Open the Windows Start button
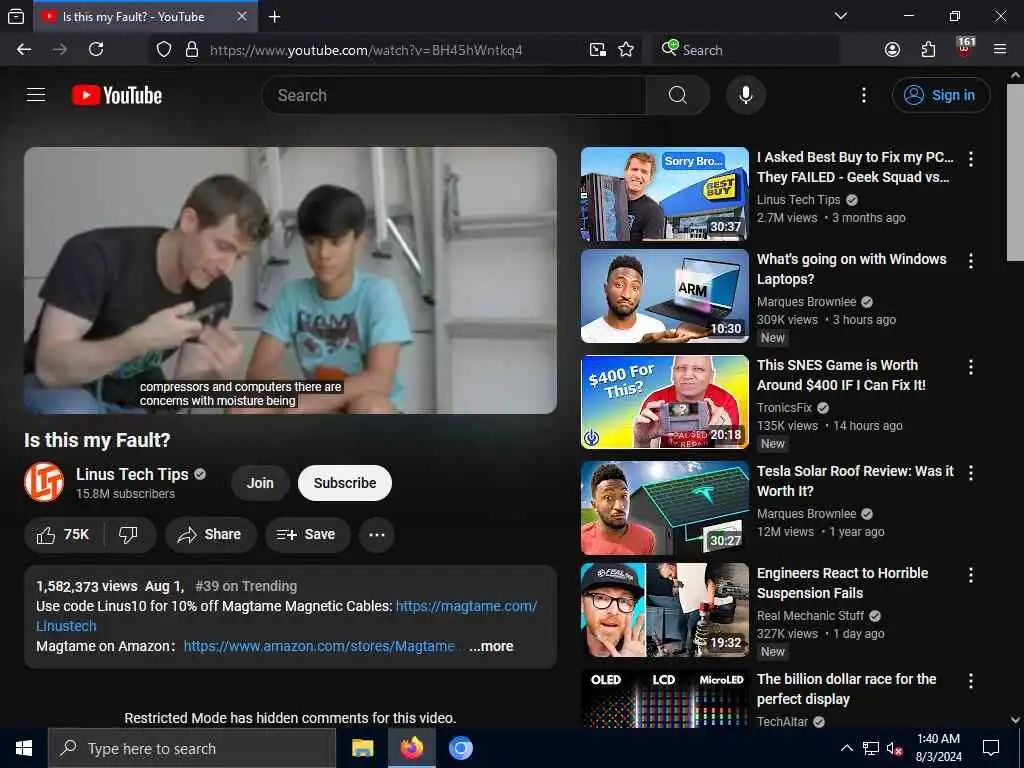The image size is (1024, 768). pos(24,748)
